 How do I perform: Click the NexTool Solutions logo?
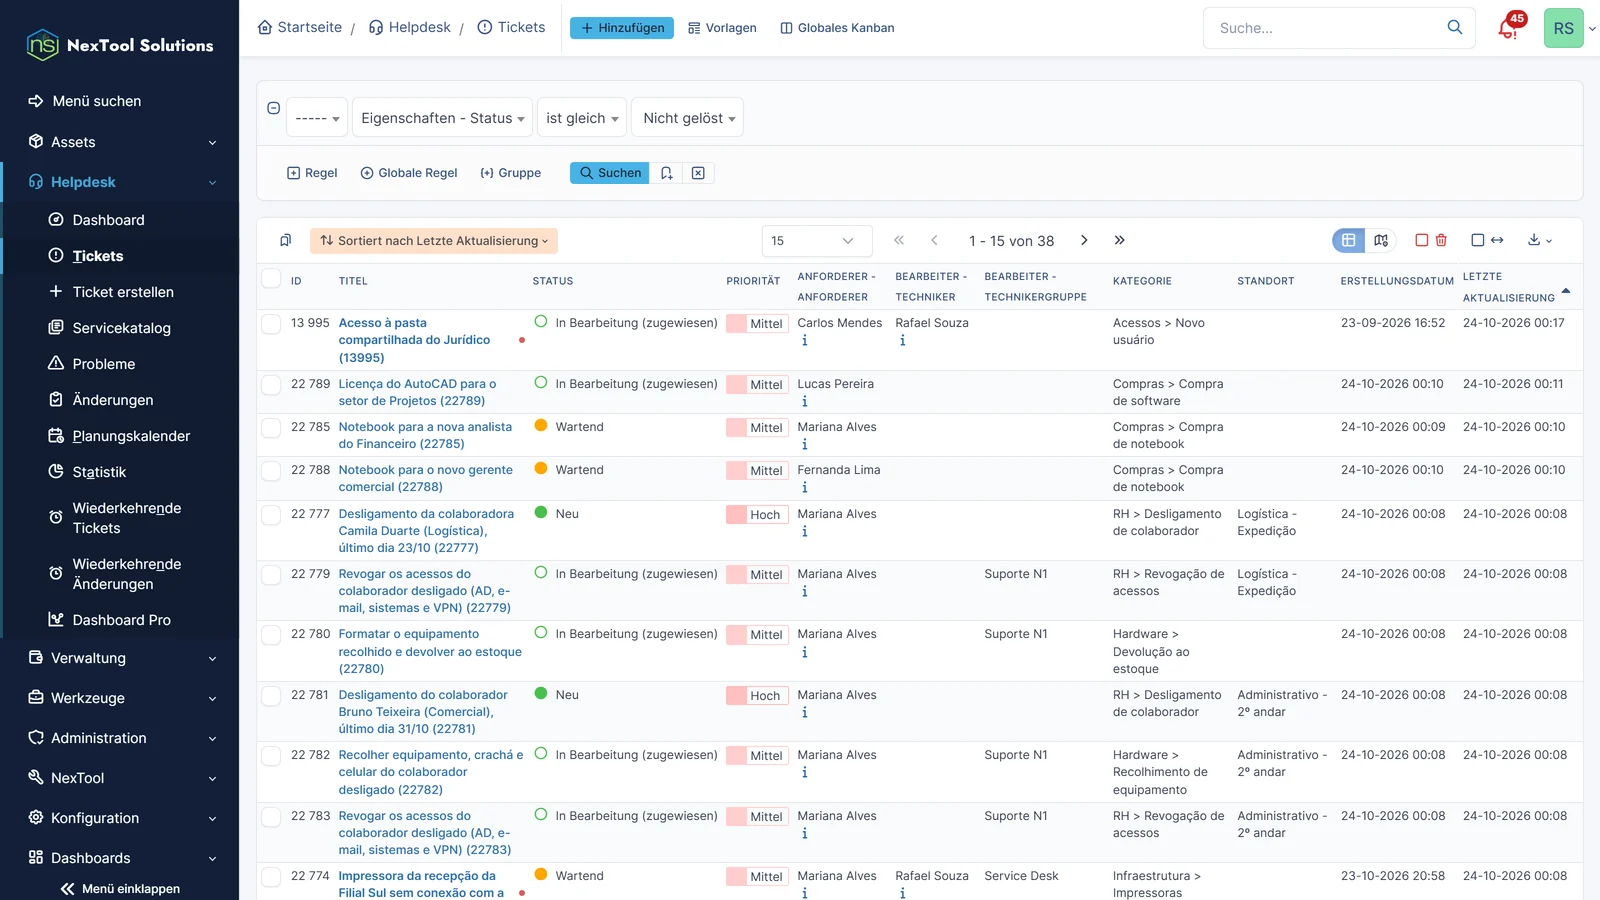coord(120,45)
